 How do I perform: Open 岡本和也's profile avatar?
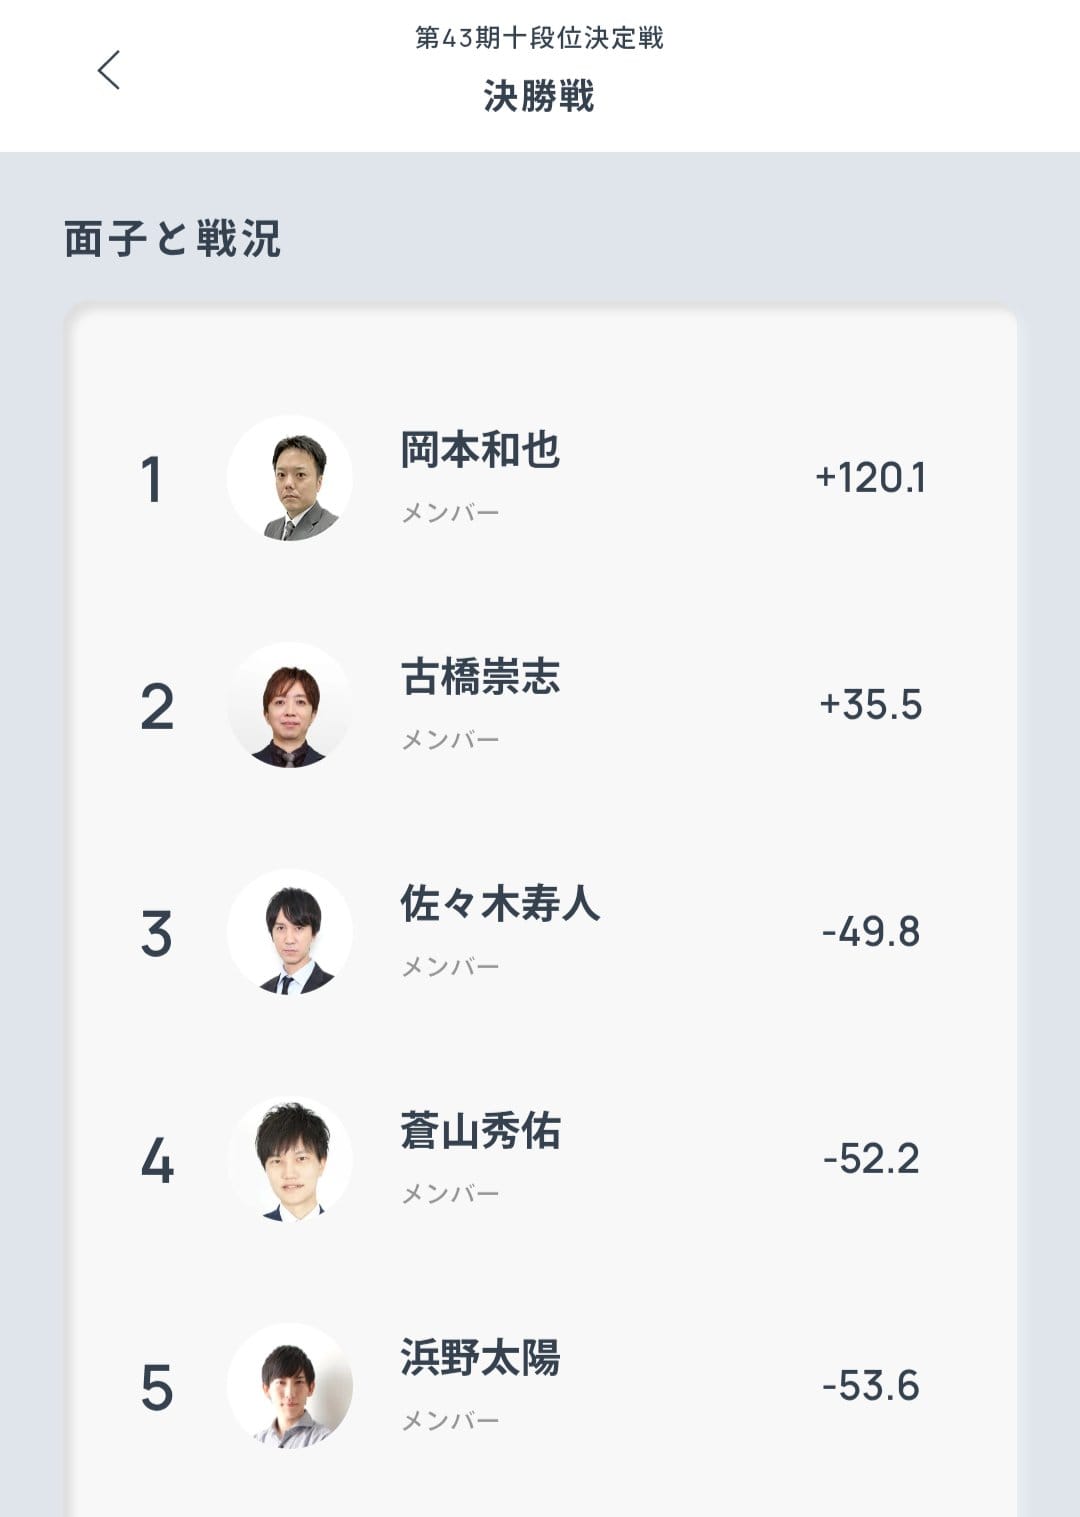coord(290,478)
